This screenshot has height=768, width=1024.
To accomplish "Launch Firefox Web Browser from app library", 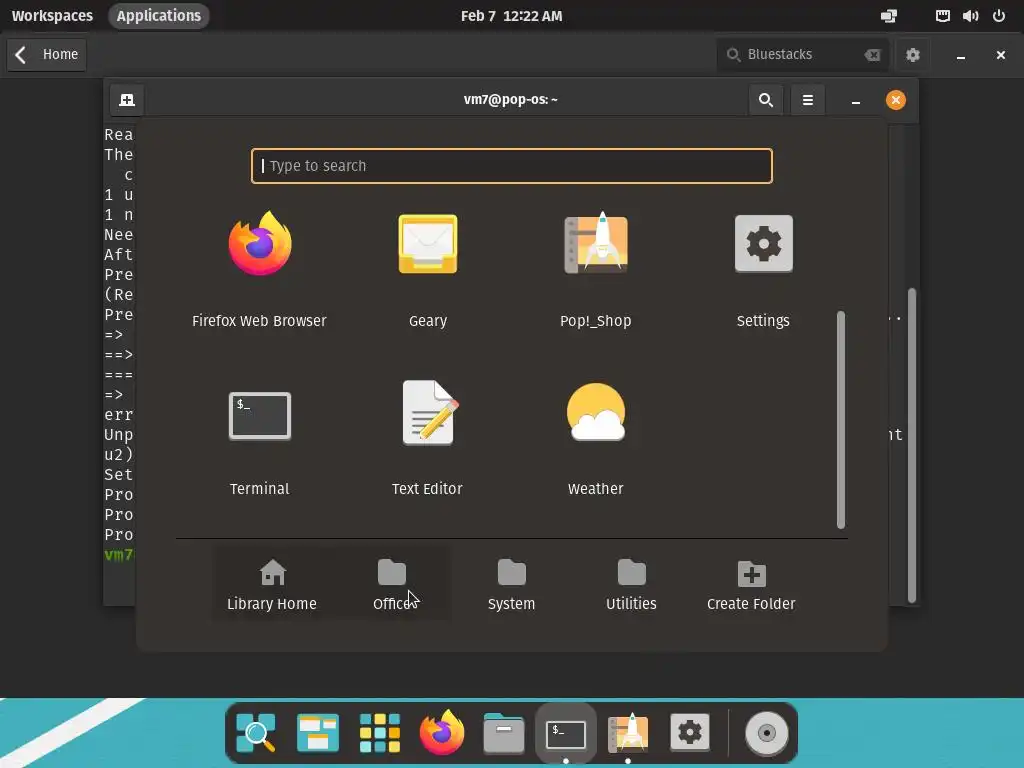I will coord(259,269).
